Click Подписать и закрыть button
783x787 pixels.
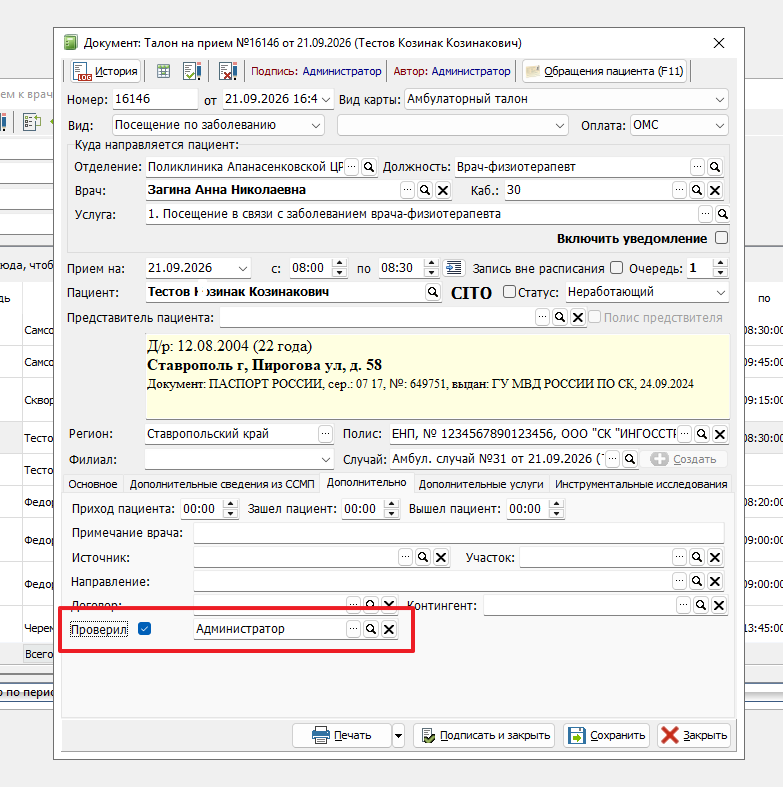(484, 735)
